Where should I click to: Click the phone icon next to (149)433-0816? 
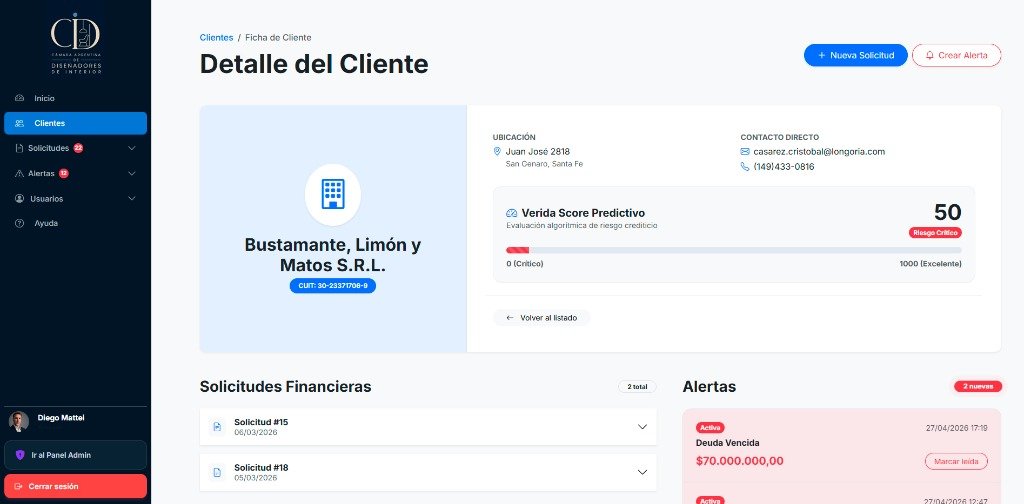tap(744, 167)
